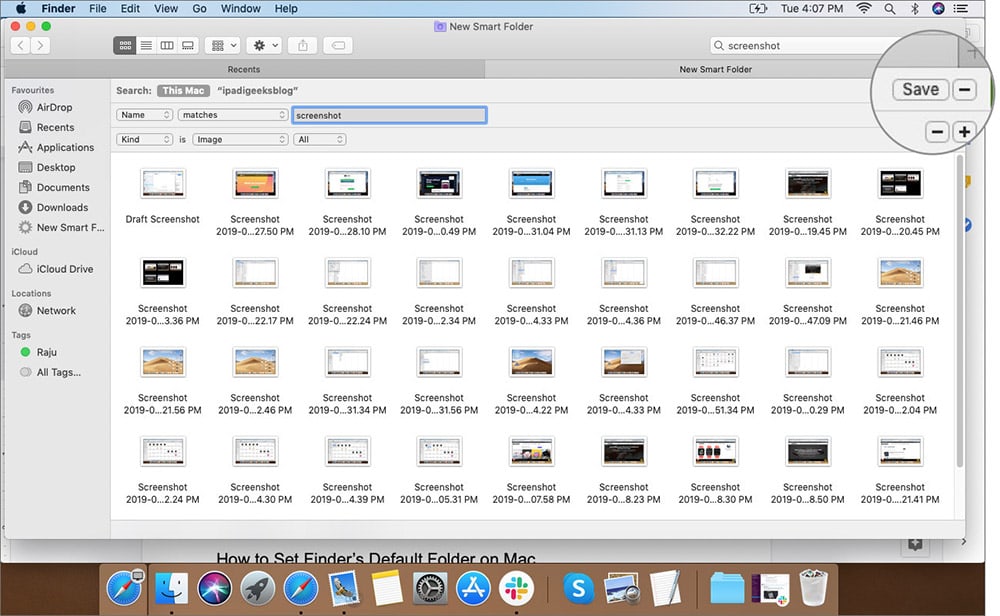Launch Slack from the Dock
The width and height of the screenshot is (1000, 616).
[516, 588]
